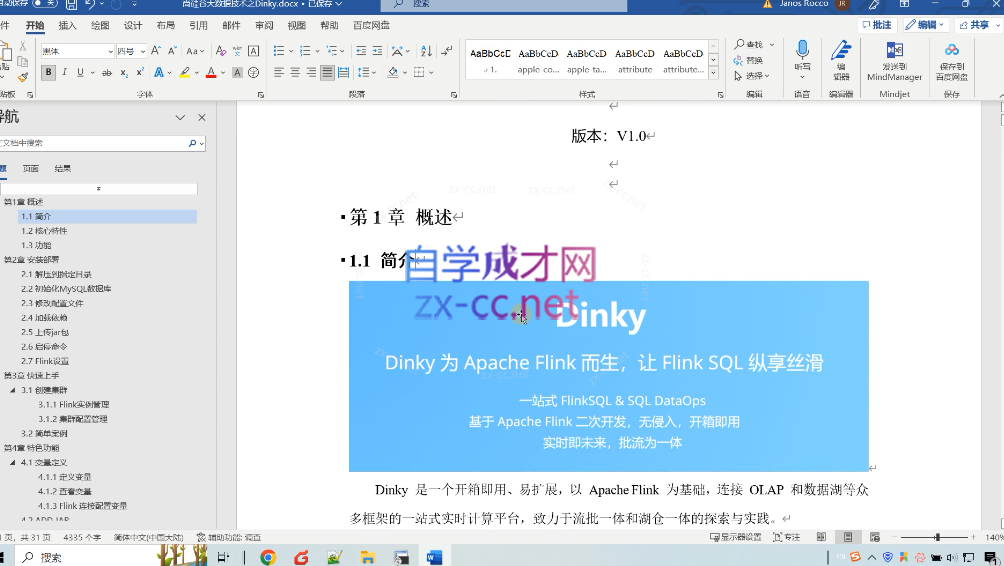1004x566 pixels.
Task: Toggle show paragraph marks button
Action: click(x=446, y=51)
